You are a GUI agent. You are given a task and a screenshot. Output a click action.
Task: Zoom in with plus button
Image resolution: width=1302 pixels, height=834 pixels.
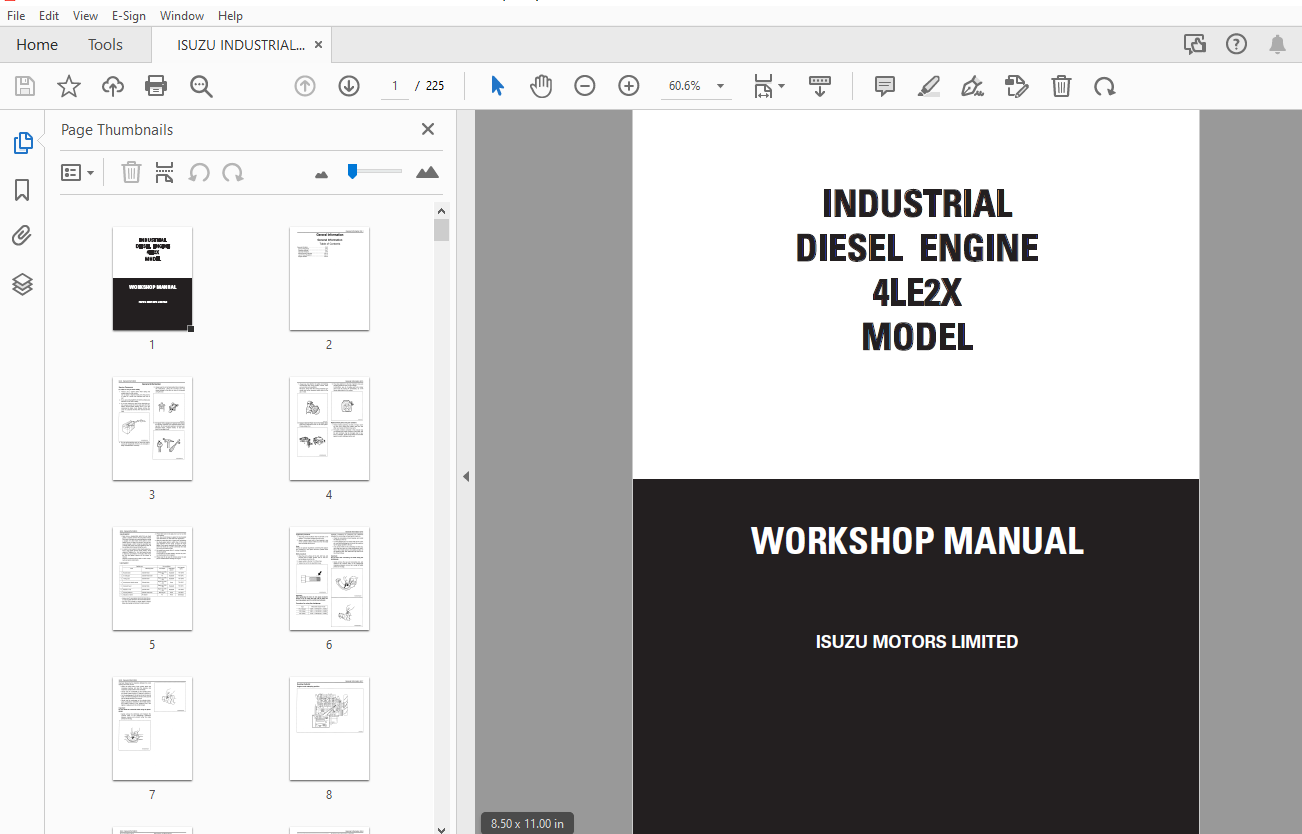tap(629, 86)
